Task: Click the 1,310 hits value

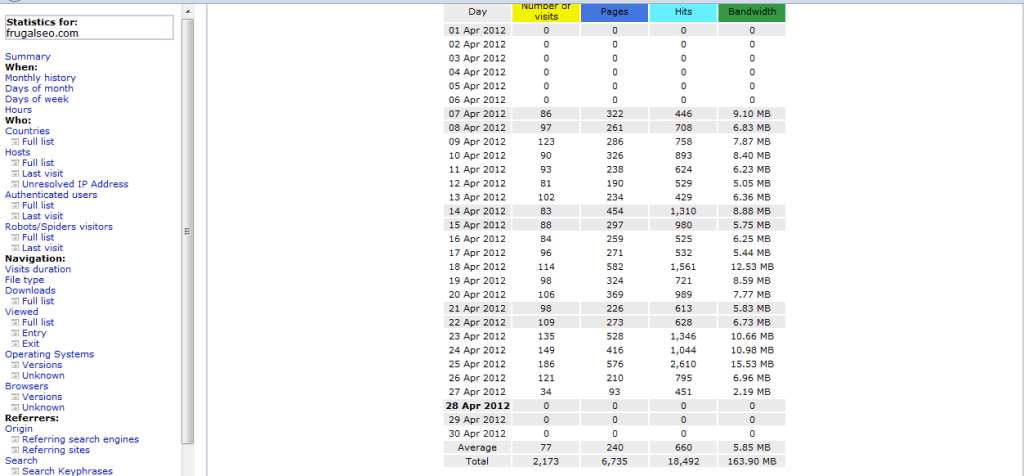Action: pyautogui.click(x=683, y=211)
